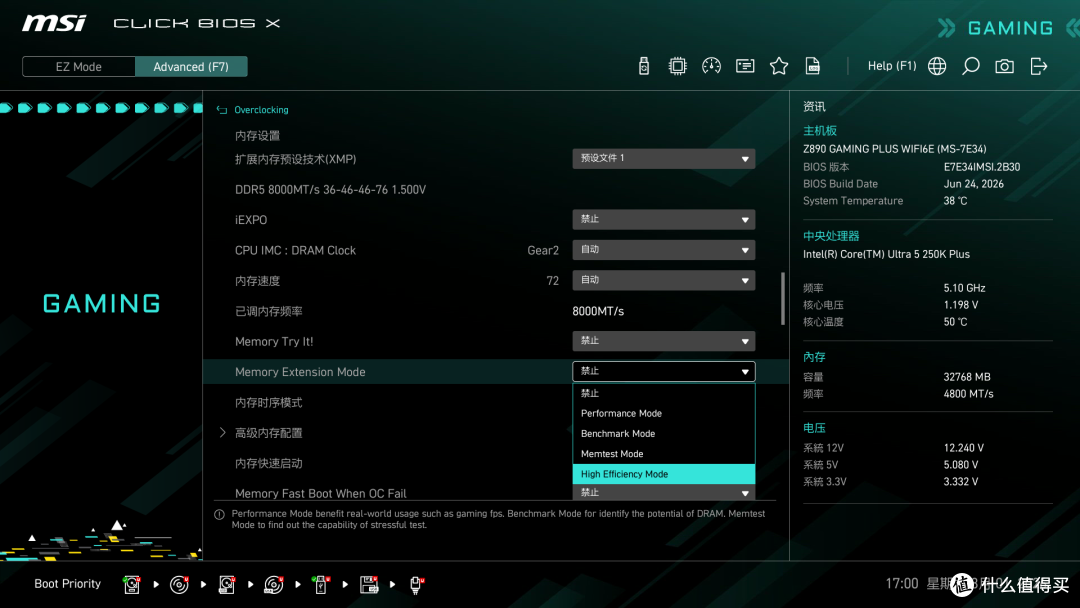Screen dimensions: 1080x608
Task: Select the first hard disk boot device
Action: point(132,585)
